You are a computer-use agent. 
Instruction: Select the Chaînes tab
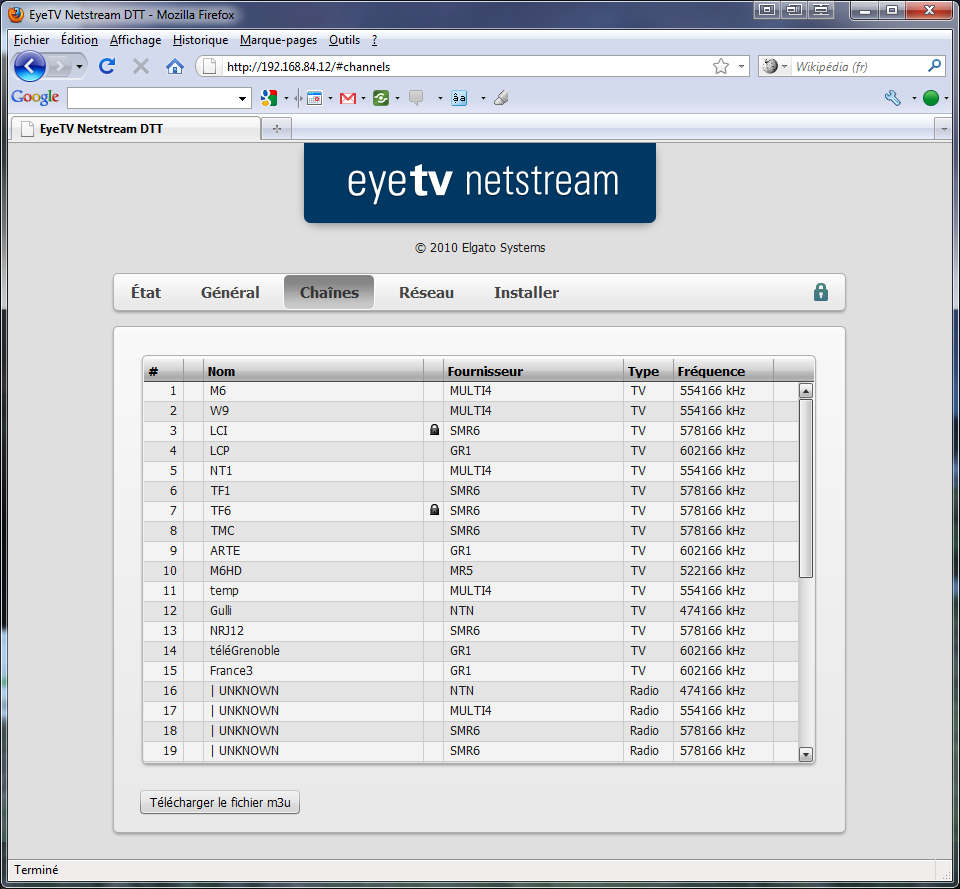click(x=329, y=292)
